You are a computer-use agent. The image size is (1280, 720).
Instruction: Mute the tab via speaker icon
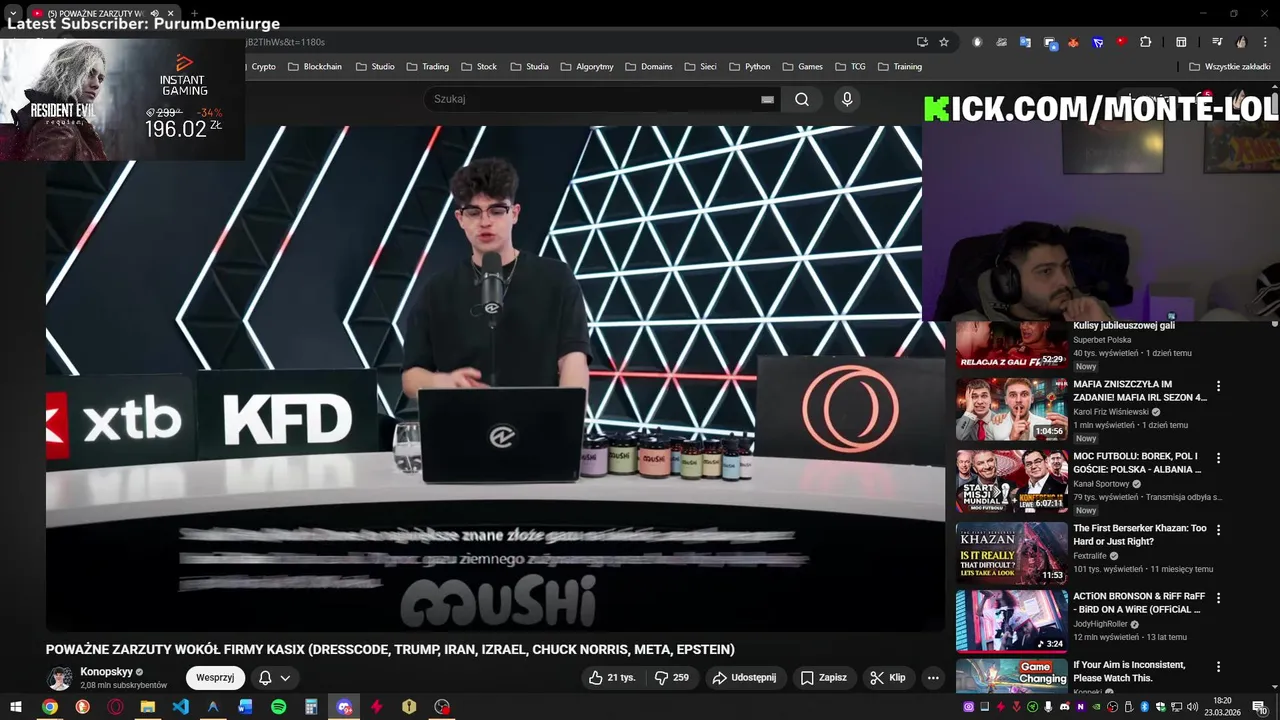pyautogui.click(x=155, y=13)
